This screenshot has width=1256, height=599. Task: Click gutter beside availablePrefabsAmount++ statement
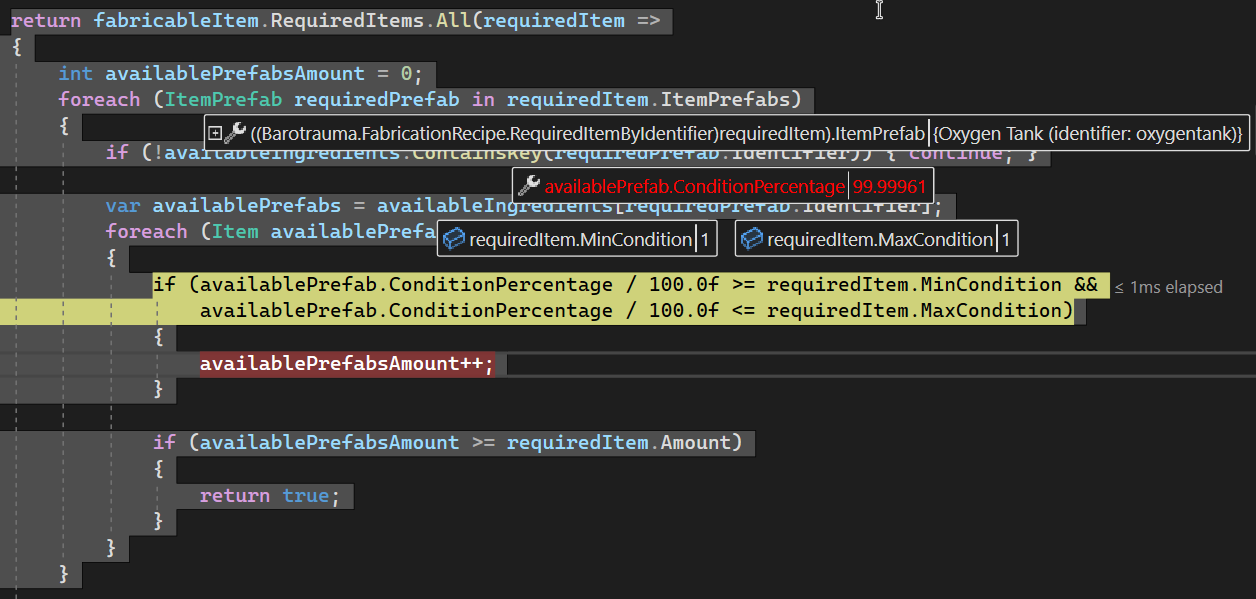point(10,363)
